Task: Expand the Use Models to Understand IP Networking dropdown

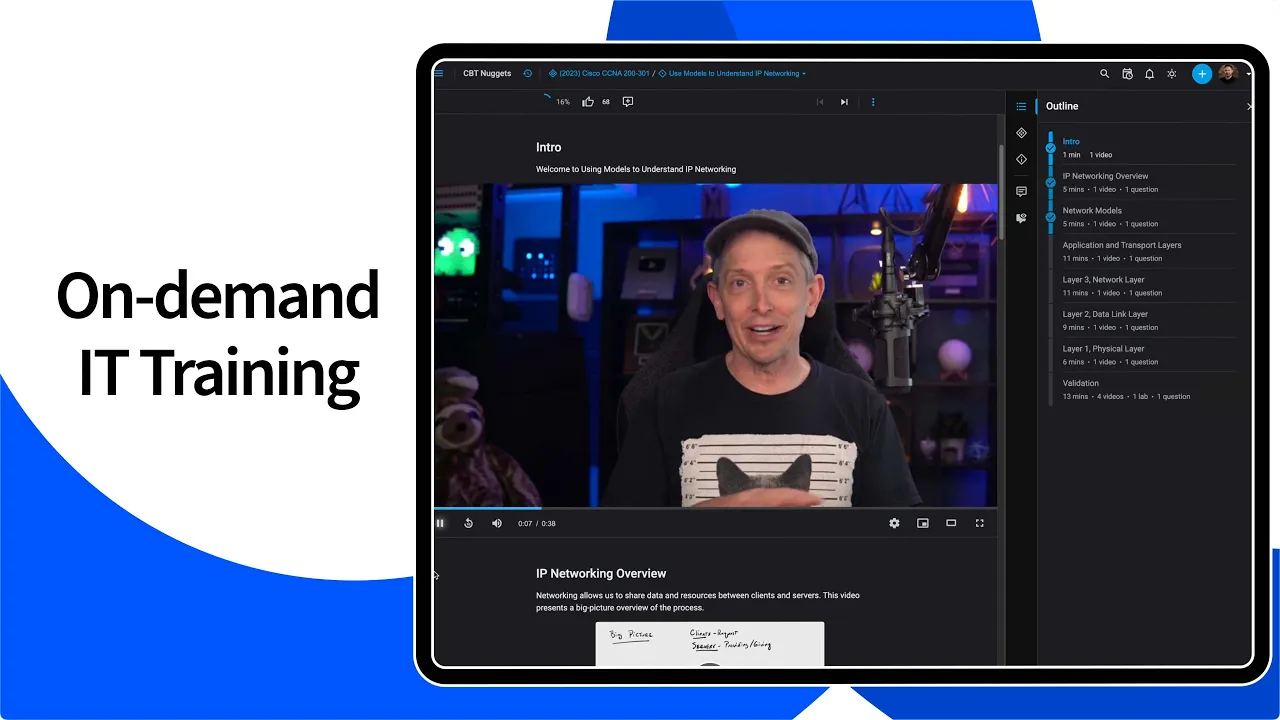Action: [732, 73]
